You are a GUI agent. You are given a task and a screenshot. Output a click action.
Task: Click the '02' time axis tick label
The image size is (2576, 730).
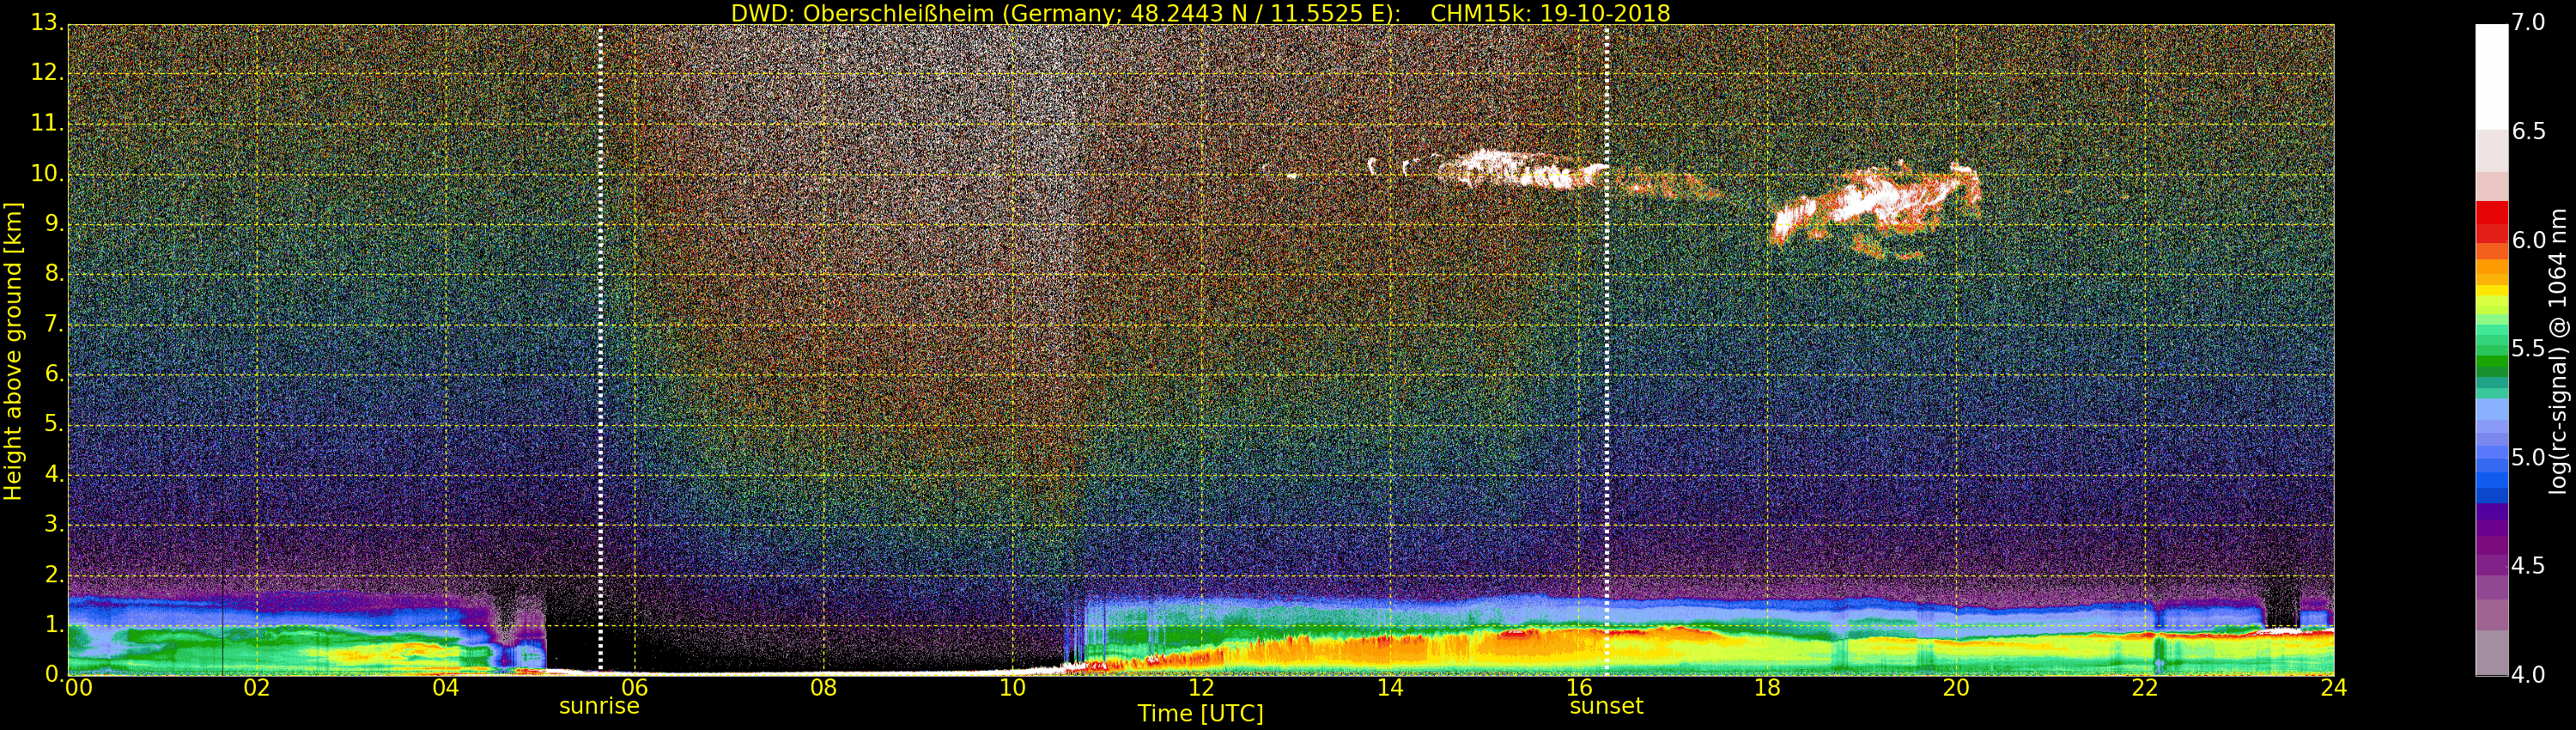[257, 688]
